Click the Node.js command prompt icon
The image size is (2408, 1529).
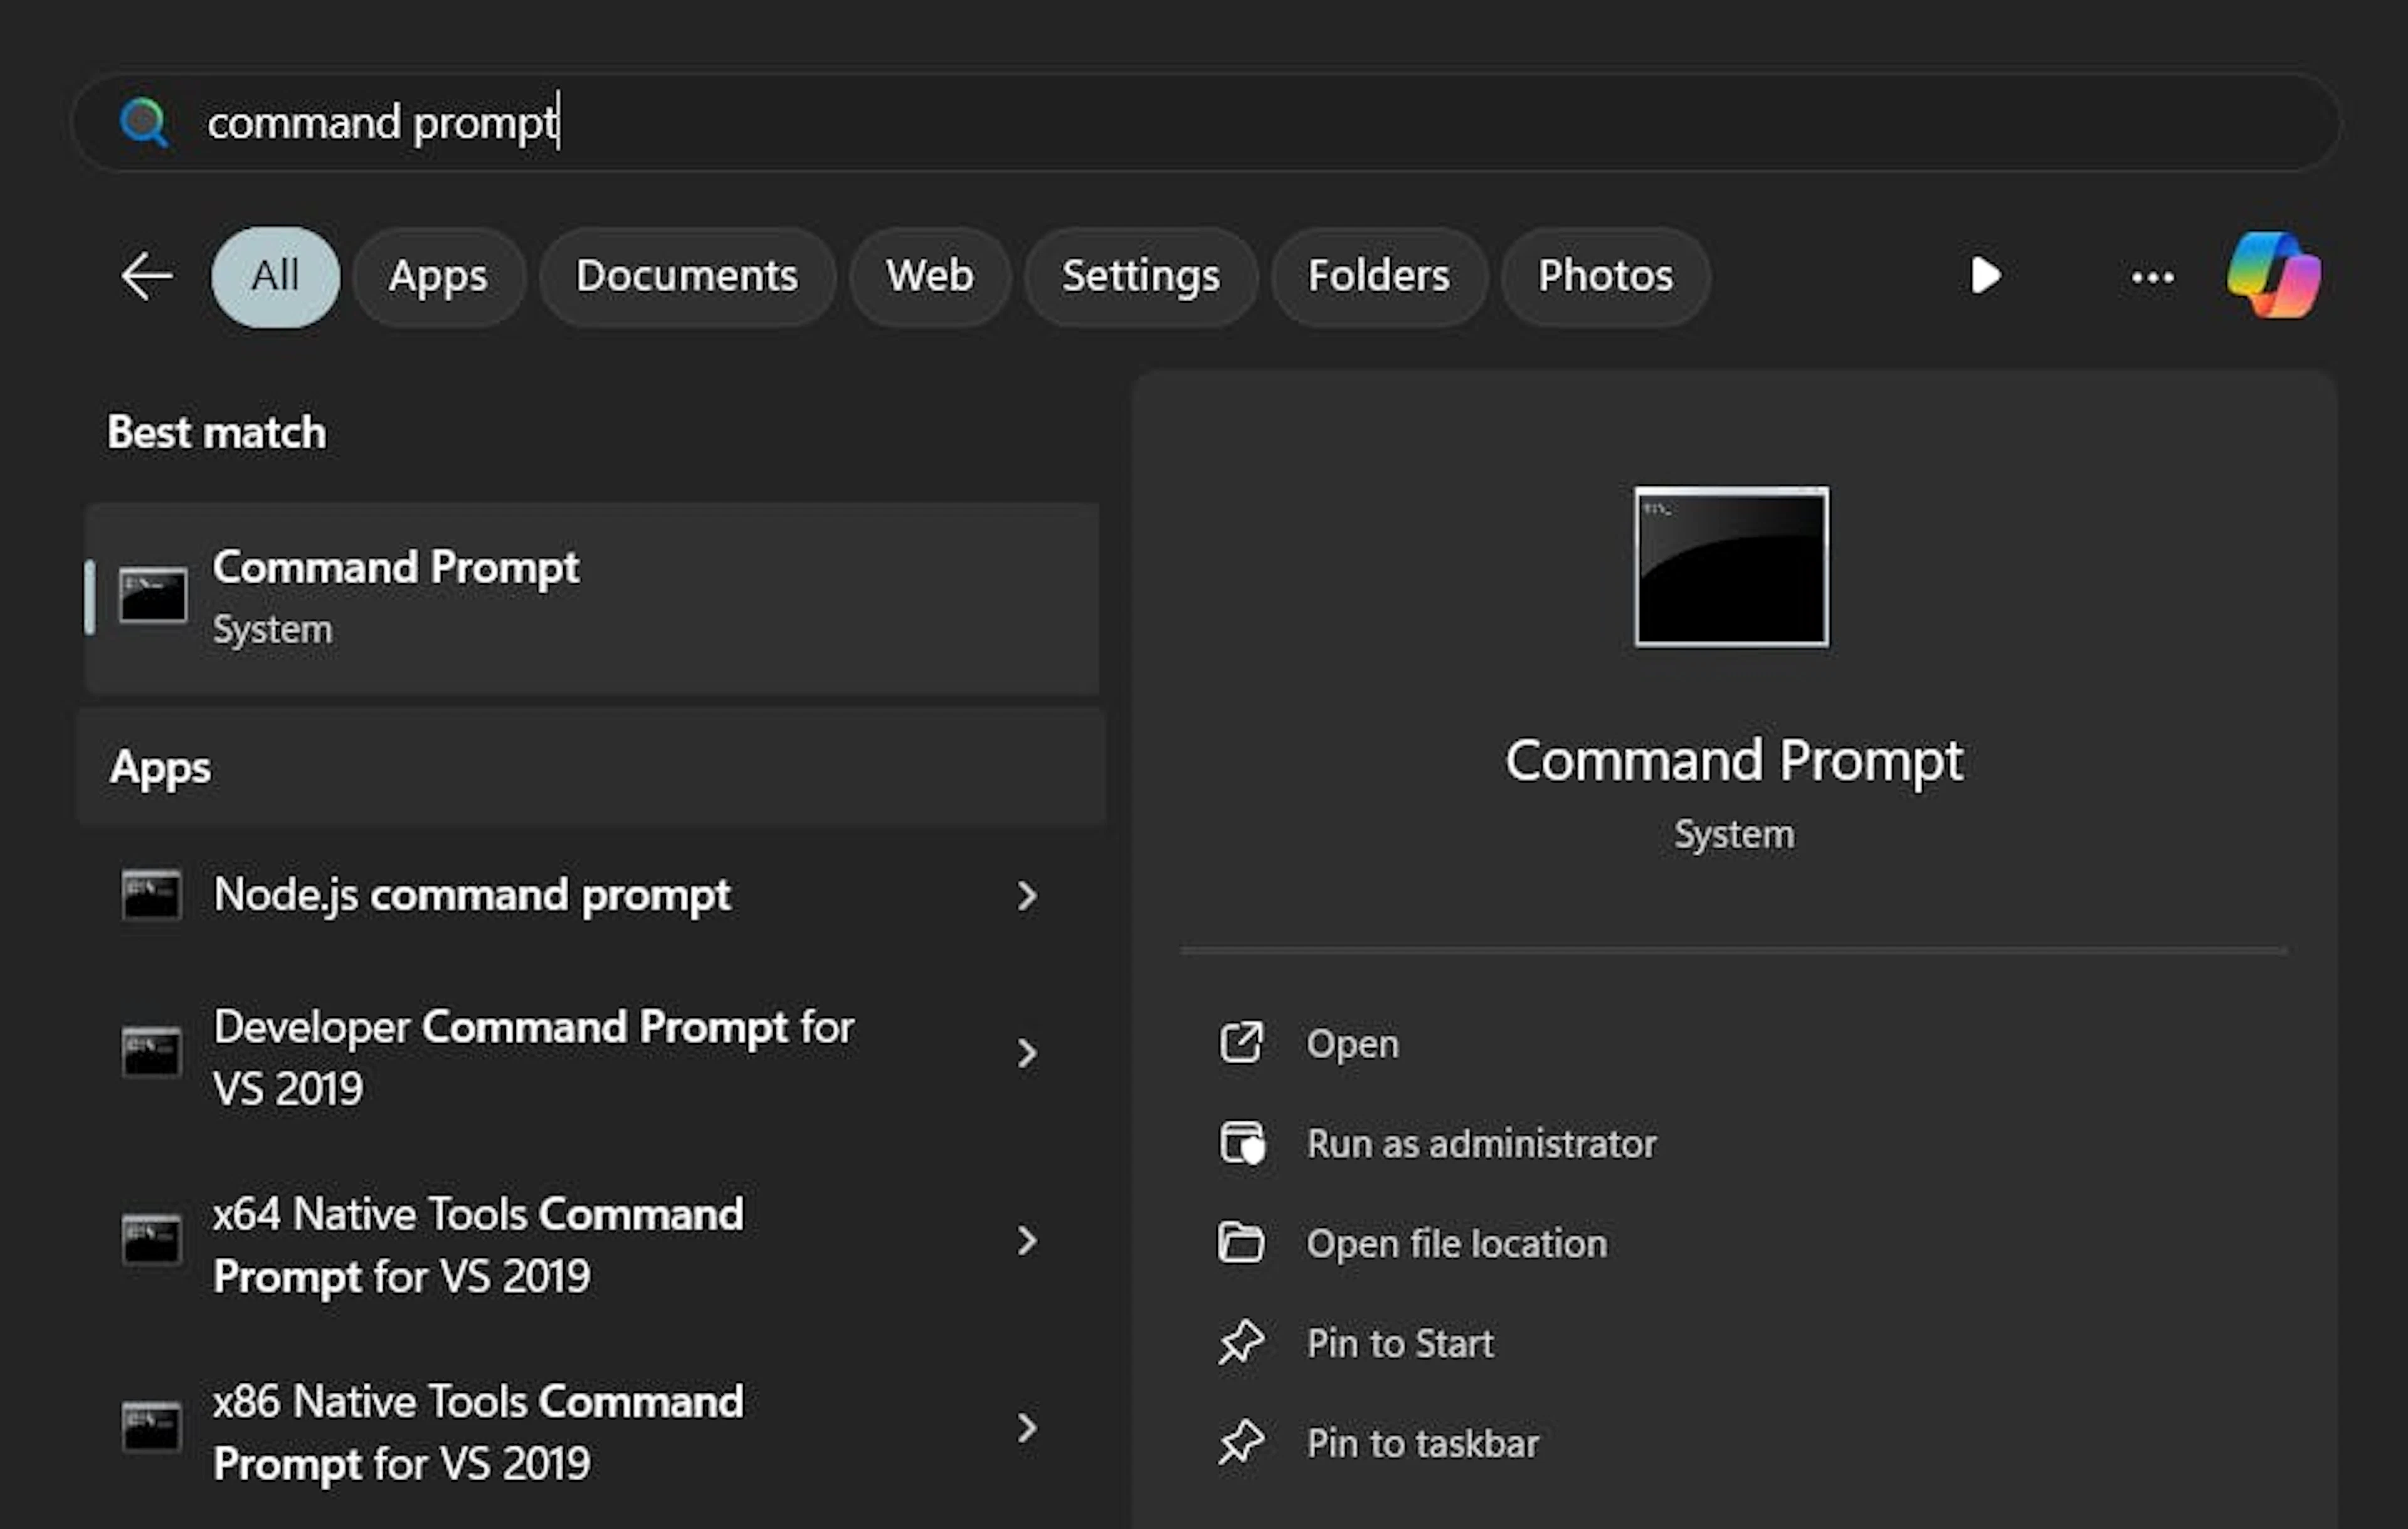click(151, 894)
